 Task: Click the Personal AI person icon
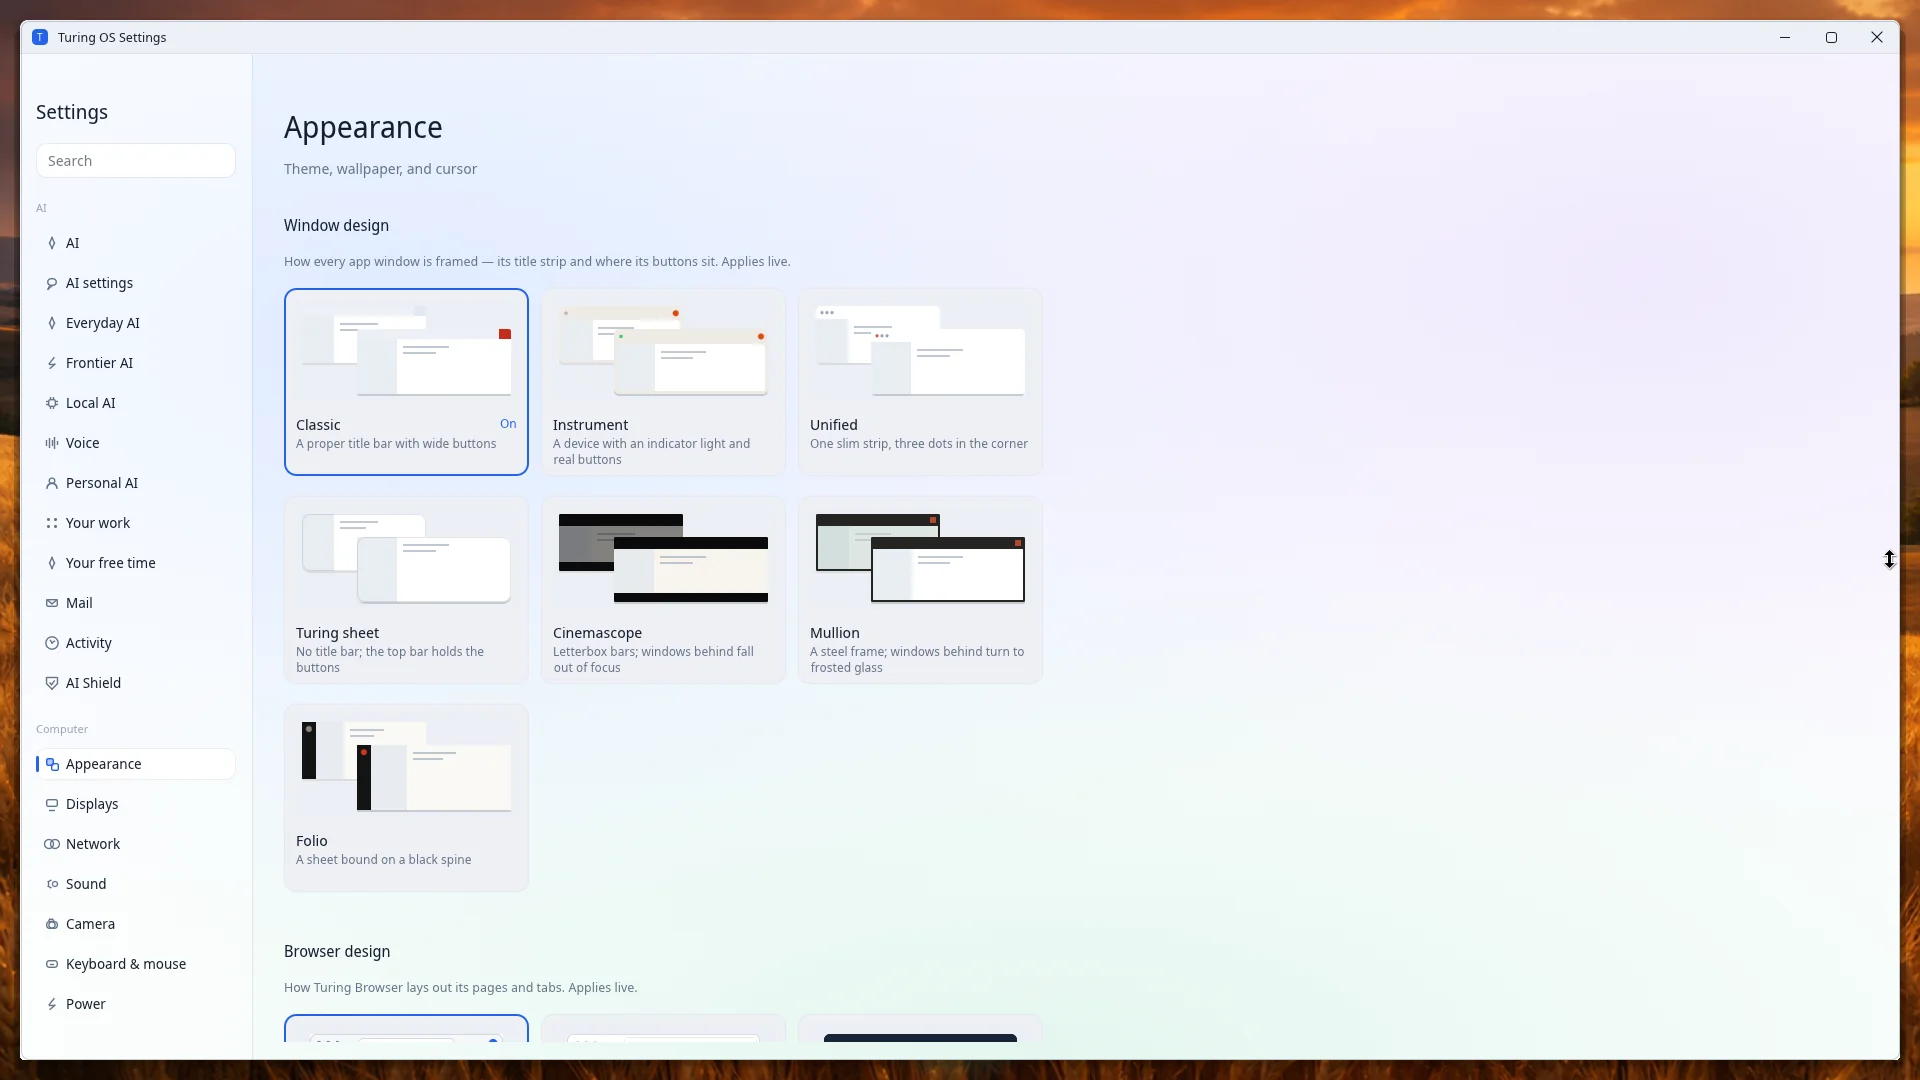click(x=52, y=483)
